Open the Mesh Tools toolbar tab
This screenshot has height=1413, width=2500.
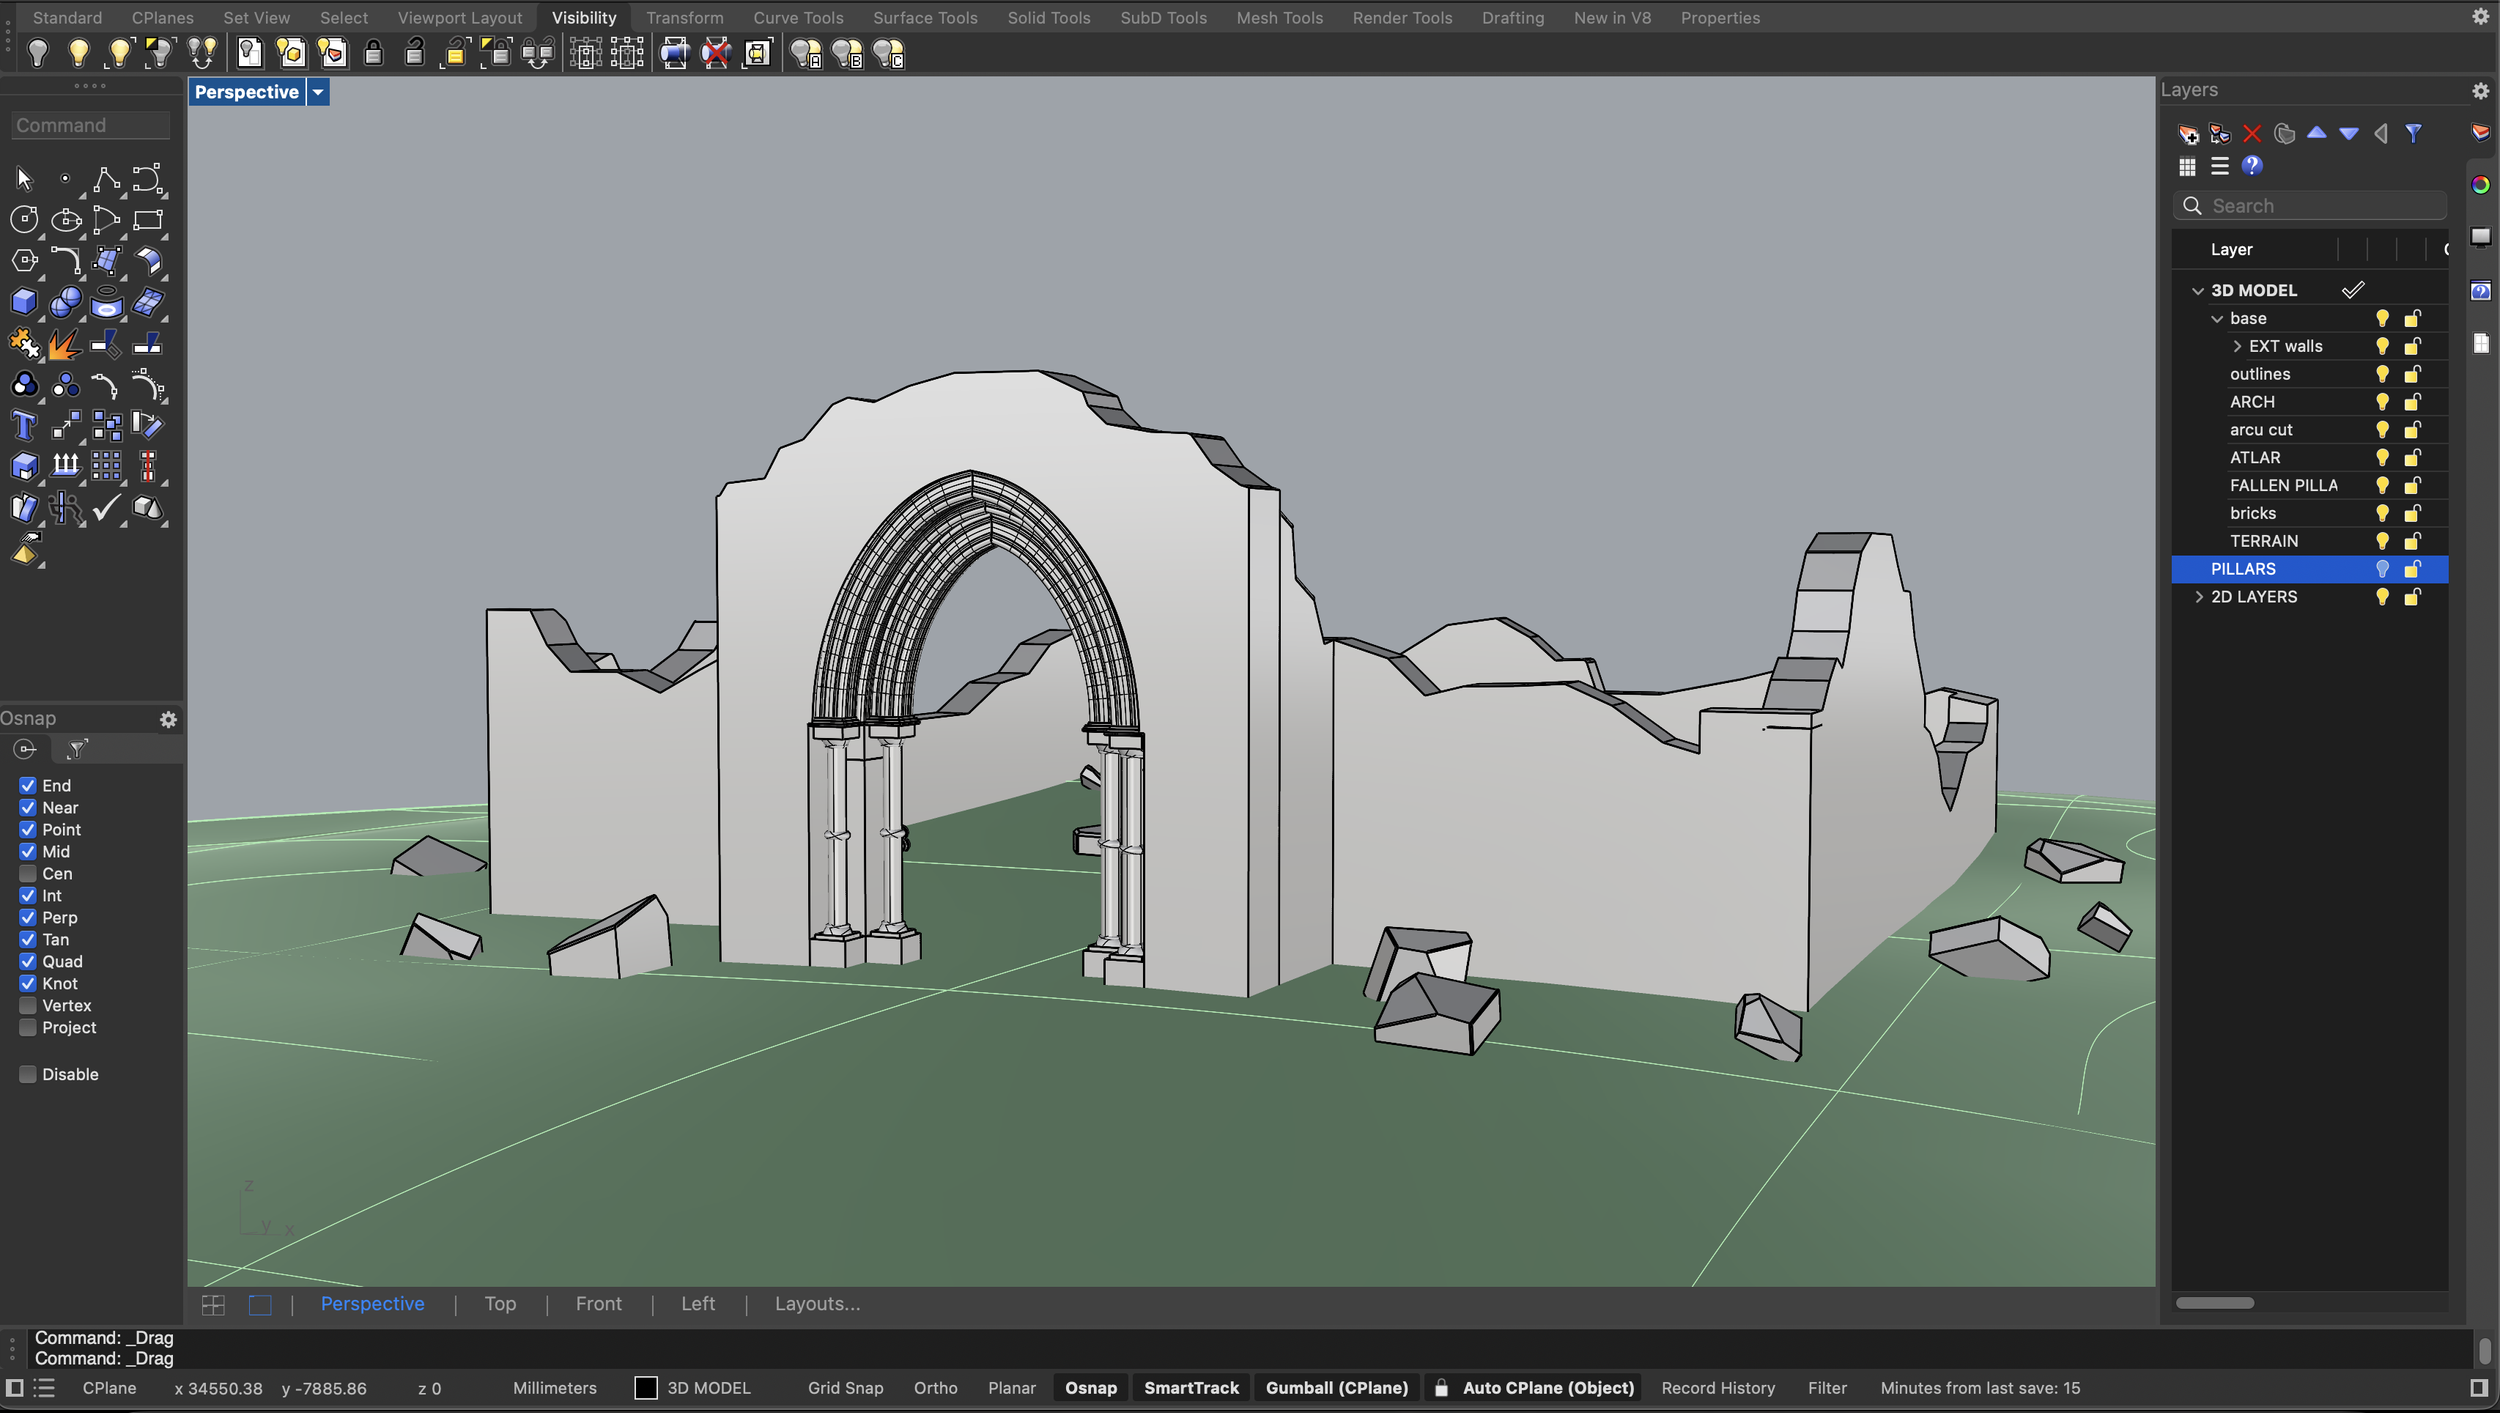(x=1279, y=18)
